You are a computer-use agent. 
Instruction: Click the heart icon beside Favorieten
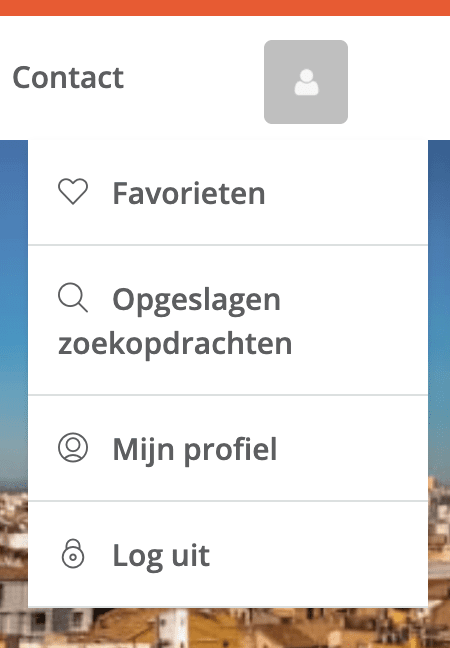pos(73,192)
